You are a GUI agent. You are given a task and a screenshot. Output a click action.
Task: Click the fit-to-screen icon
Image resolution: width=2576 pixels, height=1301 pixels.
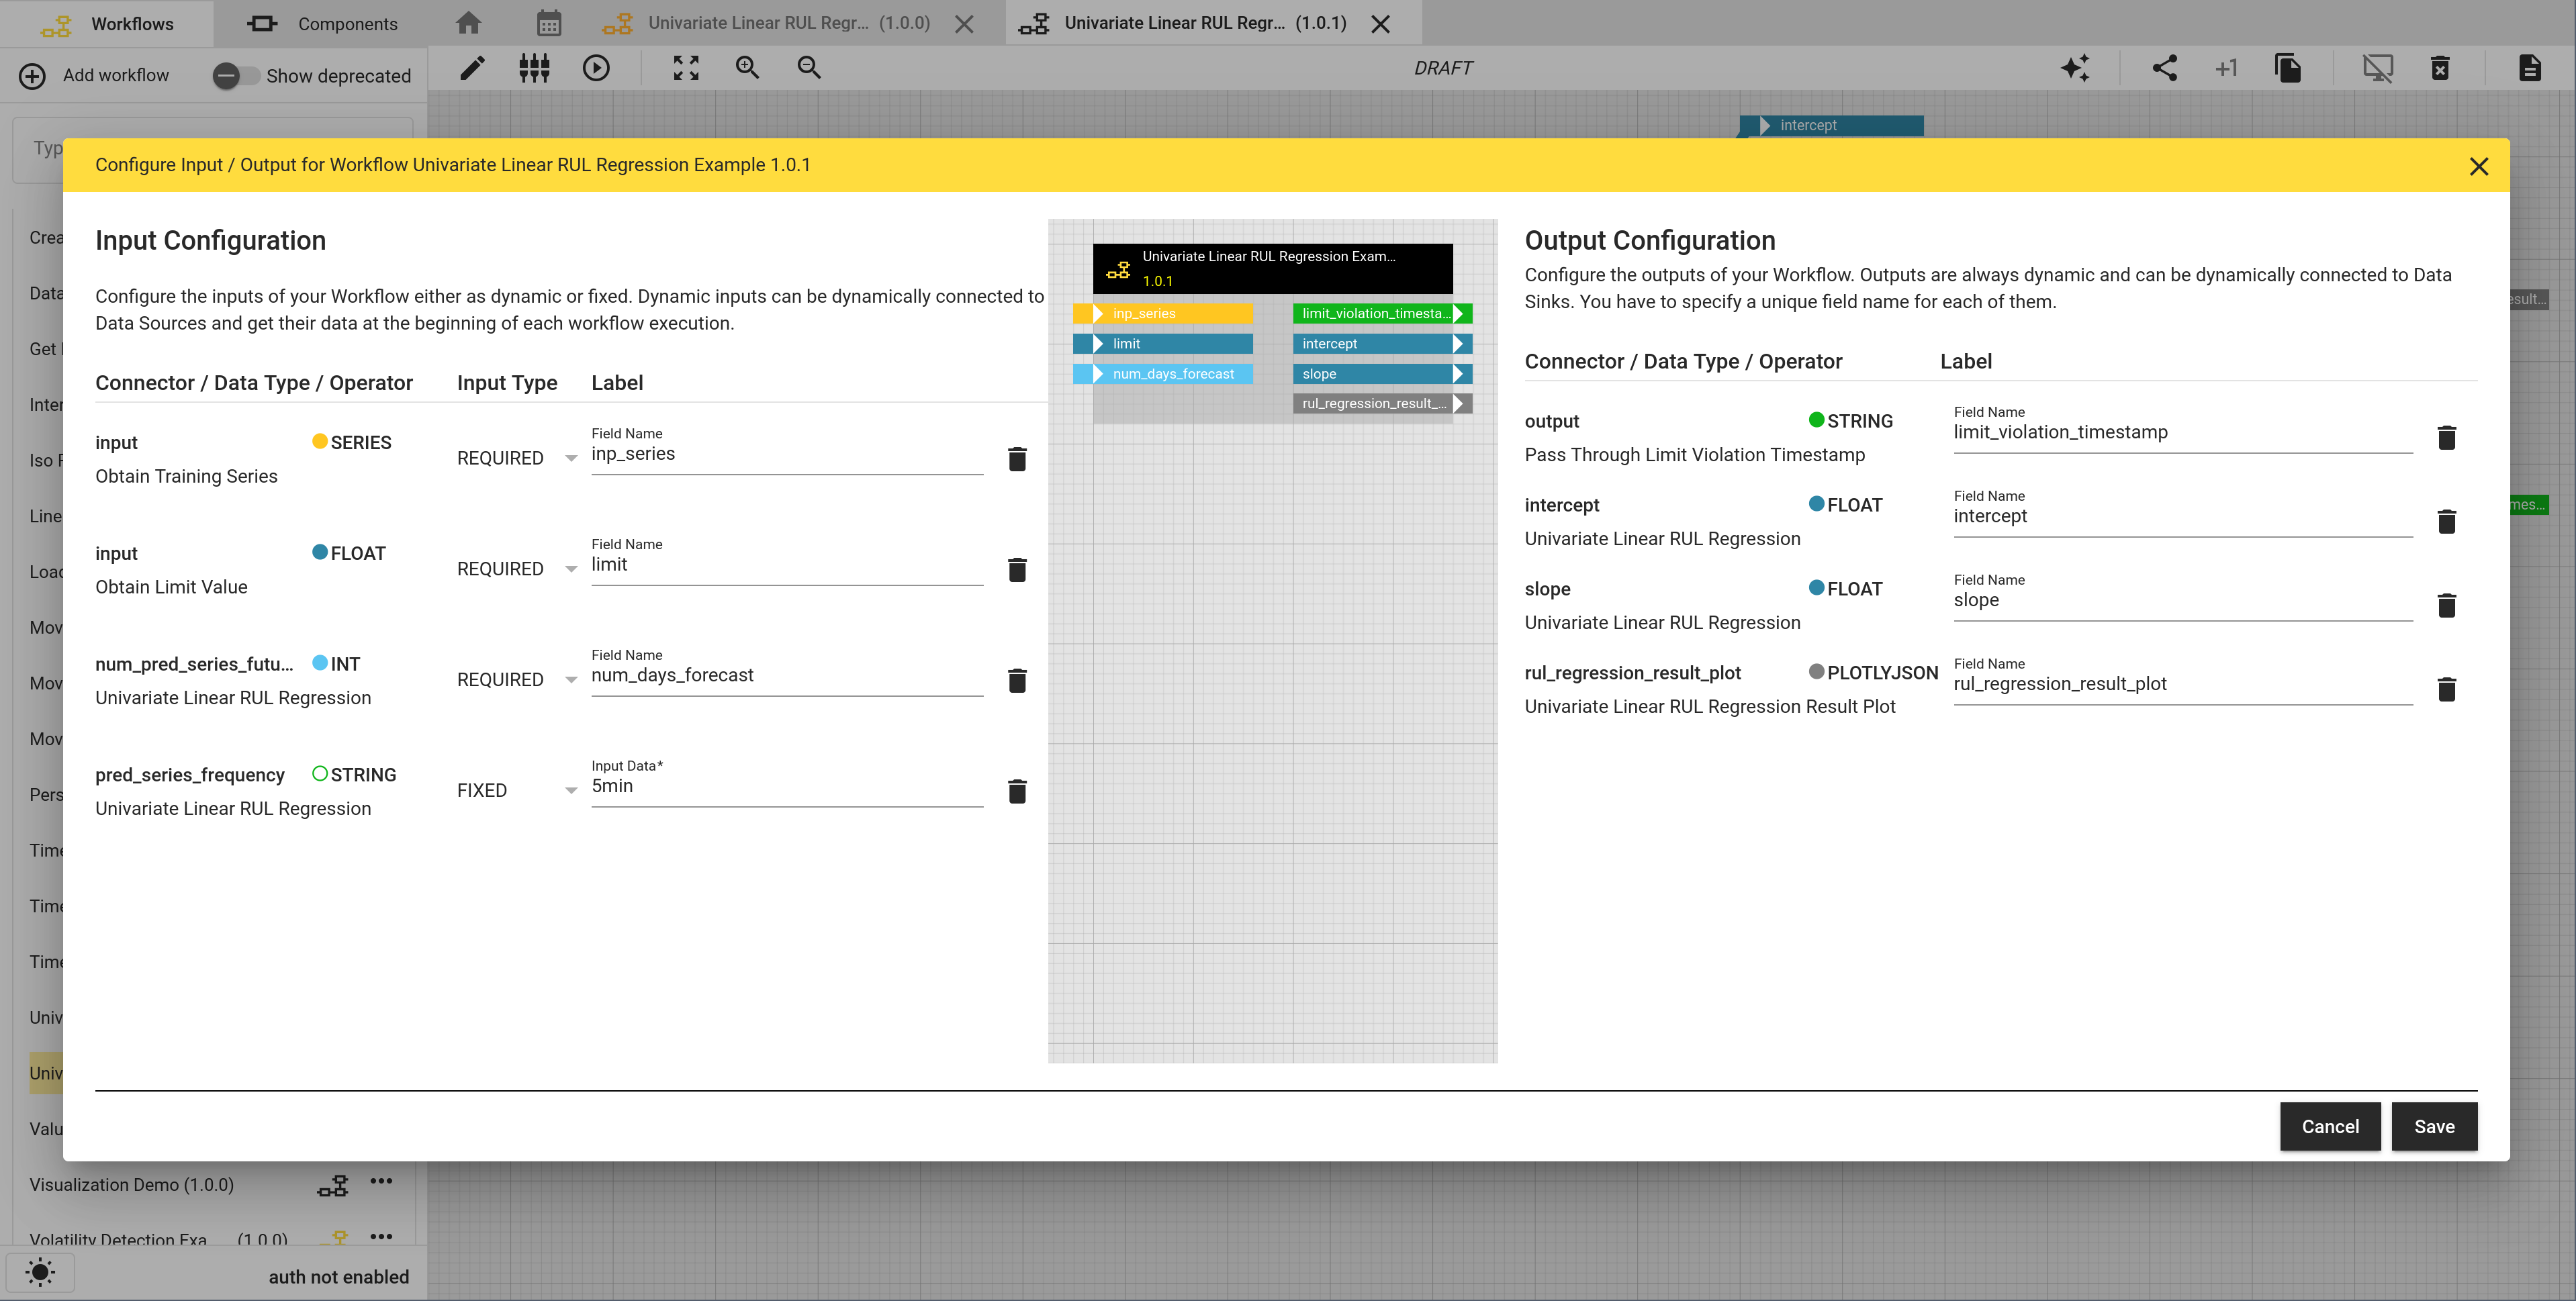click(x=686, y=68)
